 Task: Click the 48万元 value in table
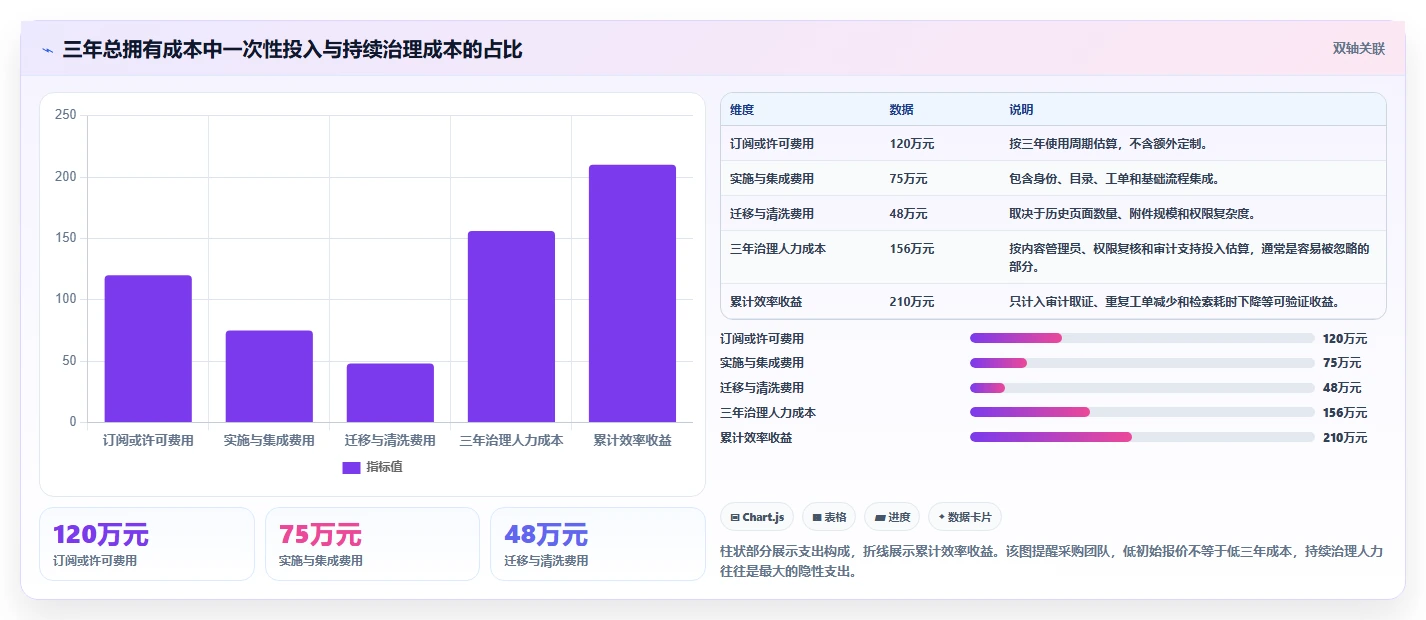point(908,214)
